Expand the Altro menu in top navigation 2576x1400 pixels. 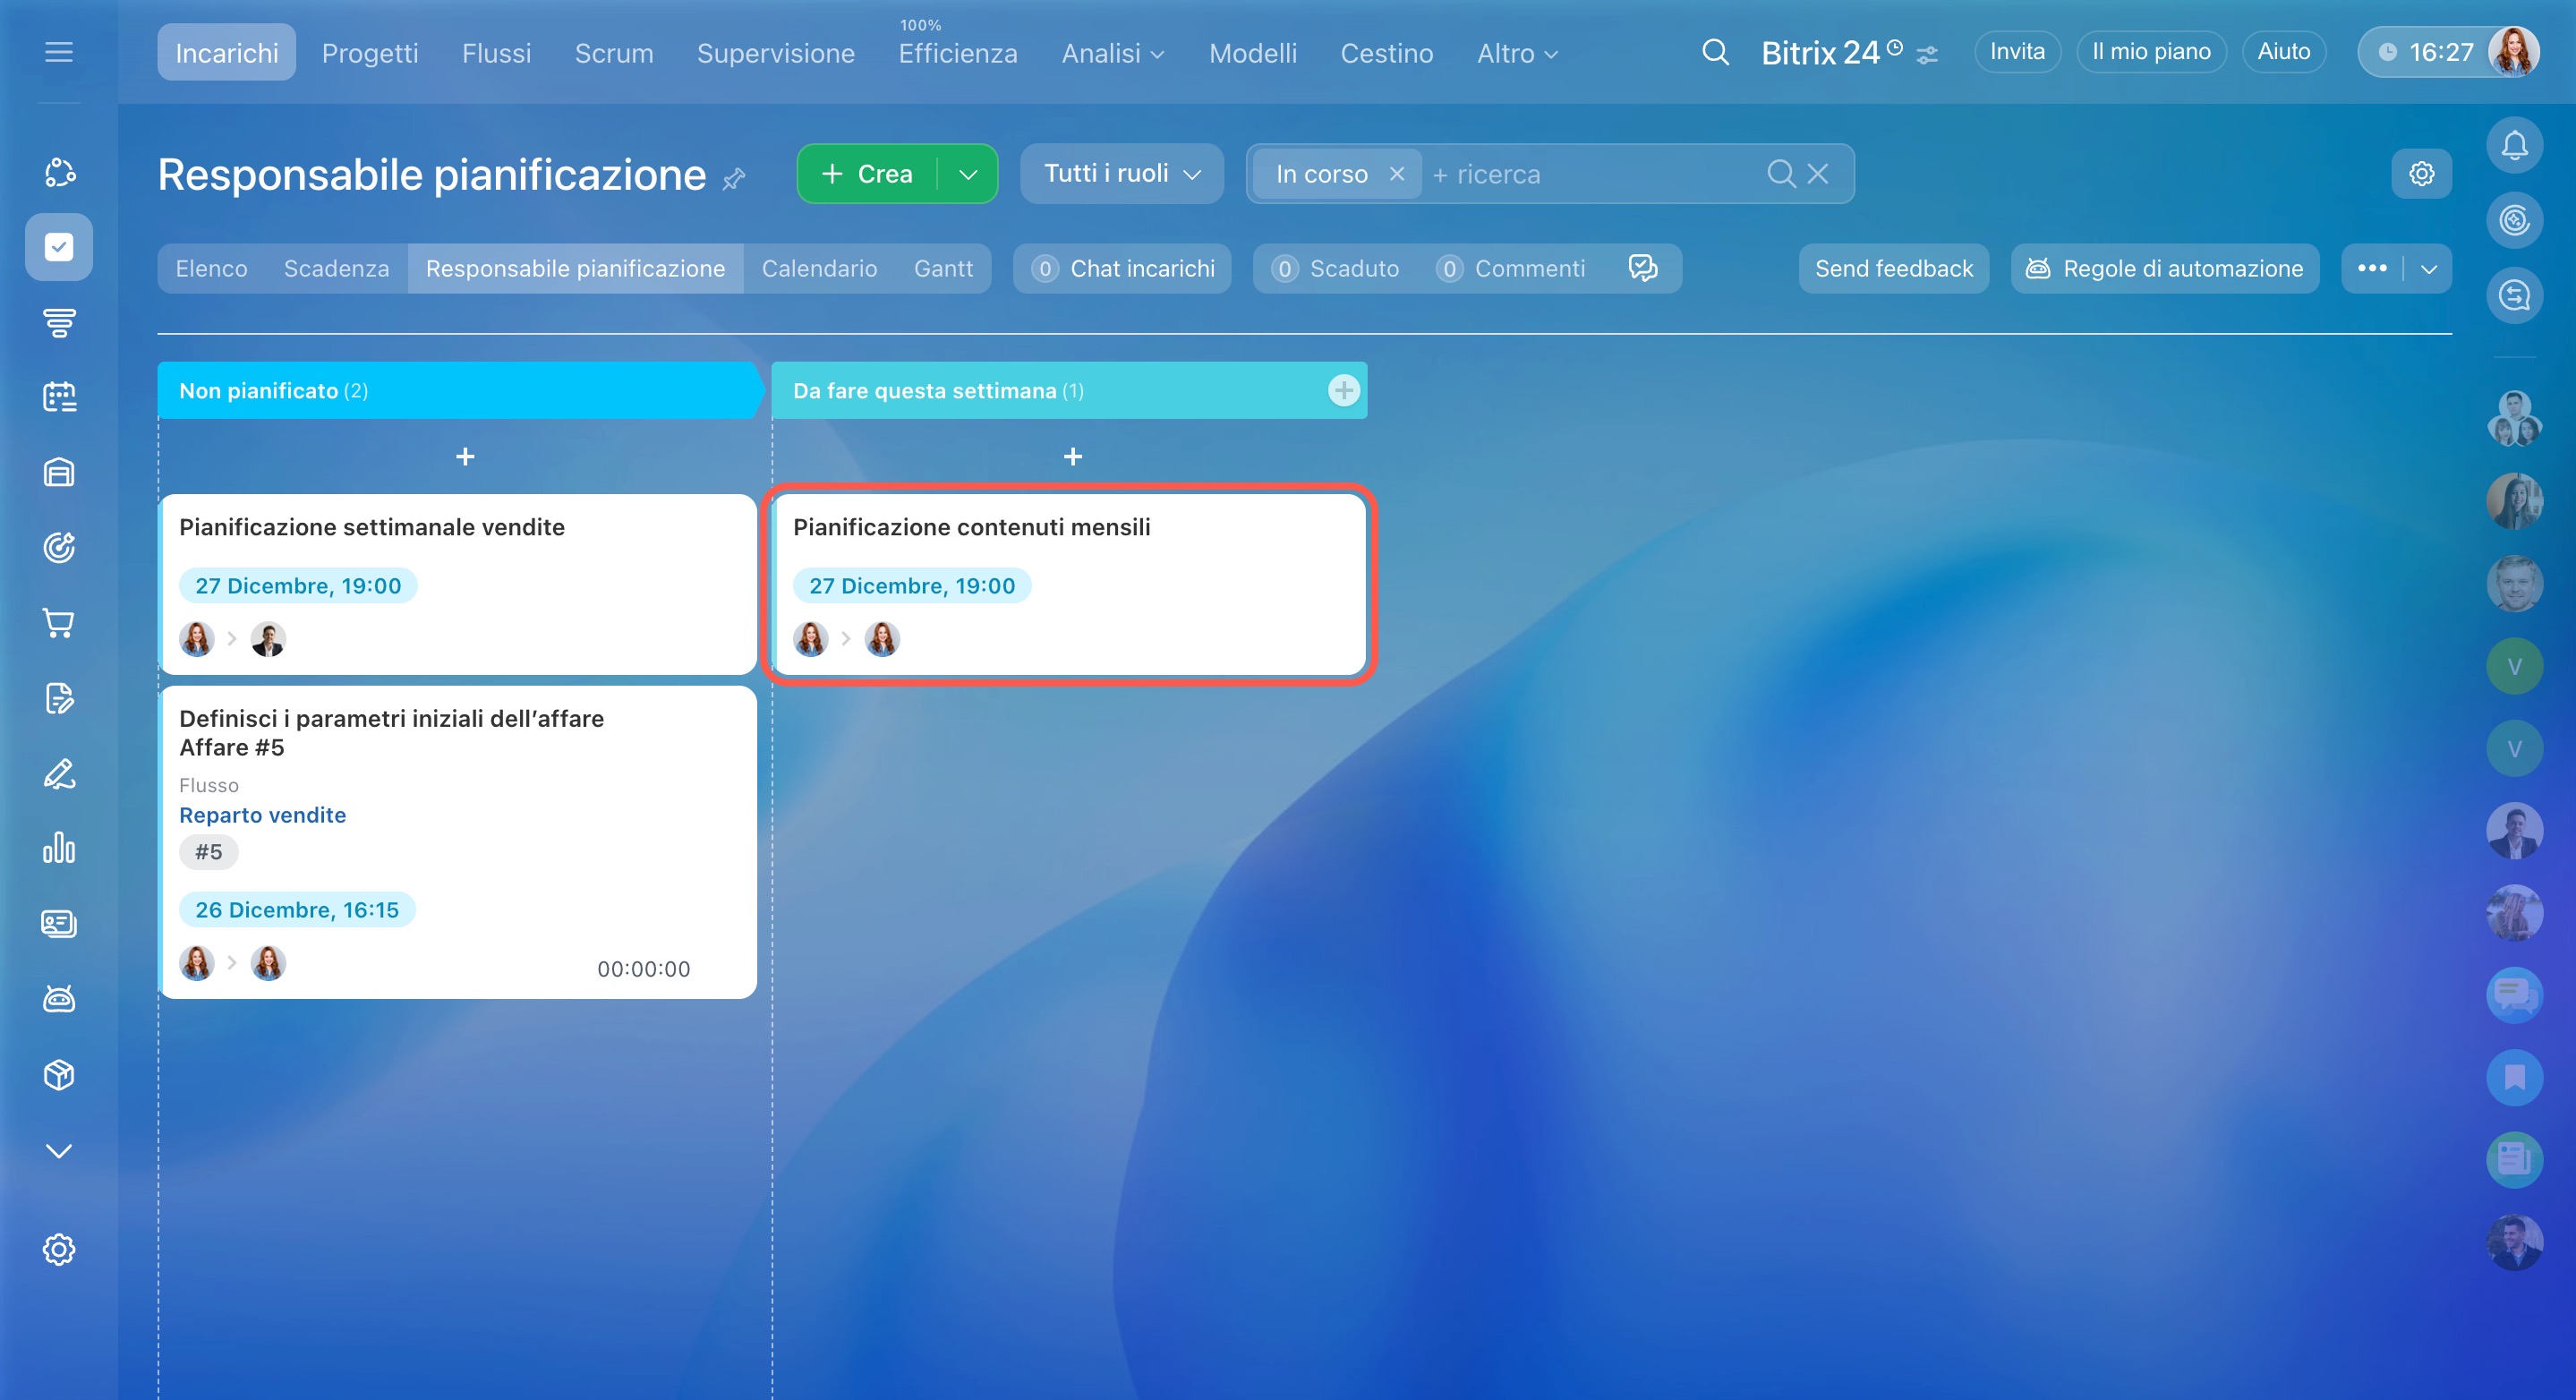coord(1517,54)
